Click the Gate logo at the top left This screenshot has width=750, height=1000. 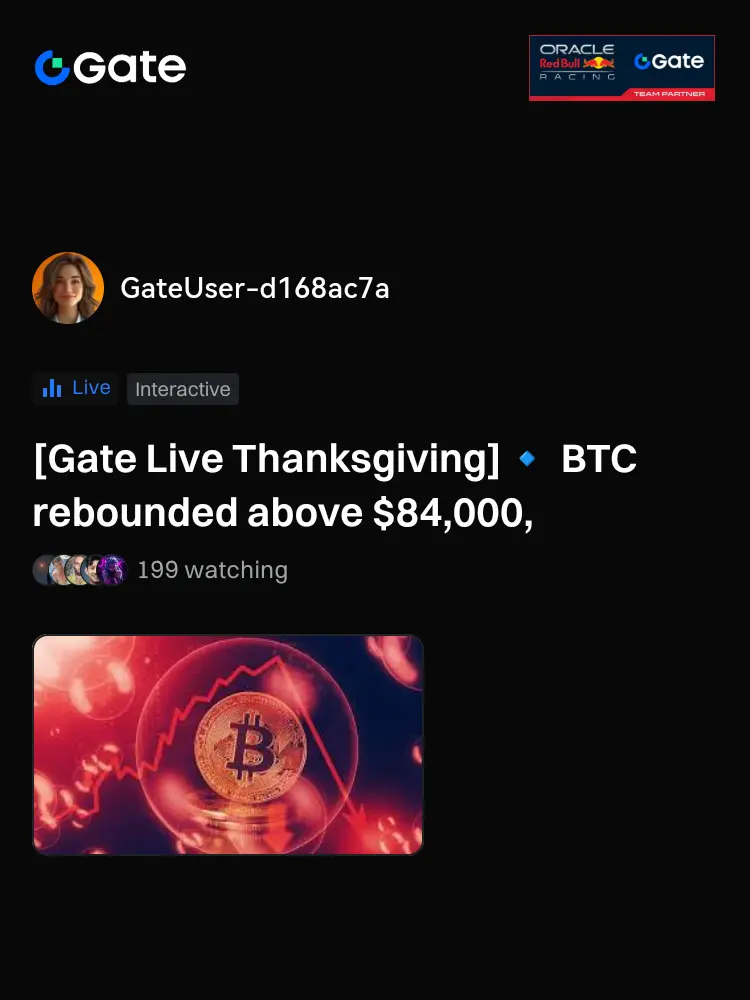tap(110, 67)
